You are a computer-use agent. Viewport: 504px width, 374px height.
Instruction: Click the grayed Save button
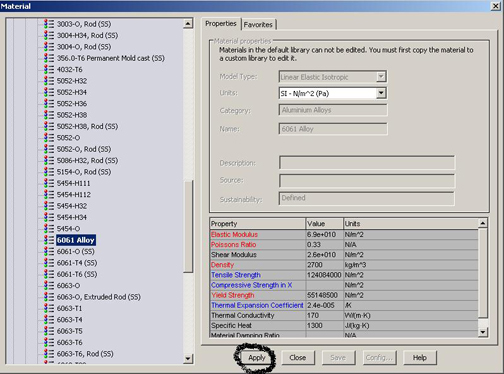338,358
